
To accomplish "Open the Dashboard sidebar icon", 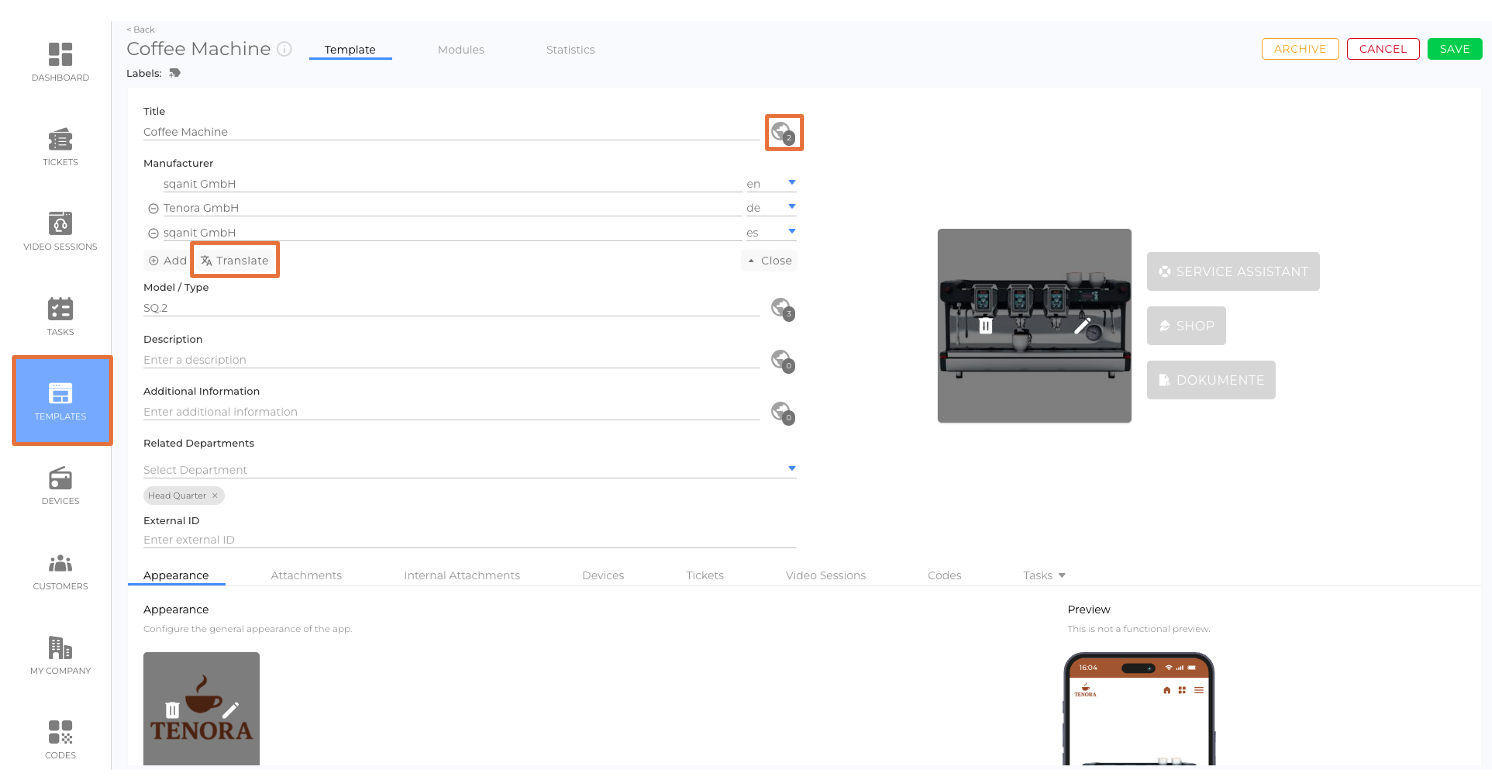I will click(60, 62).
